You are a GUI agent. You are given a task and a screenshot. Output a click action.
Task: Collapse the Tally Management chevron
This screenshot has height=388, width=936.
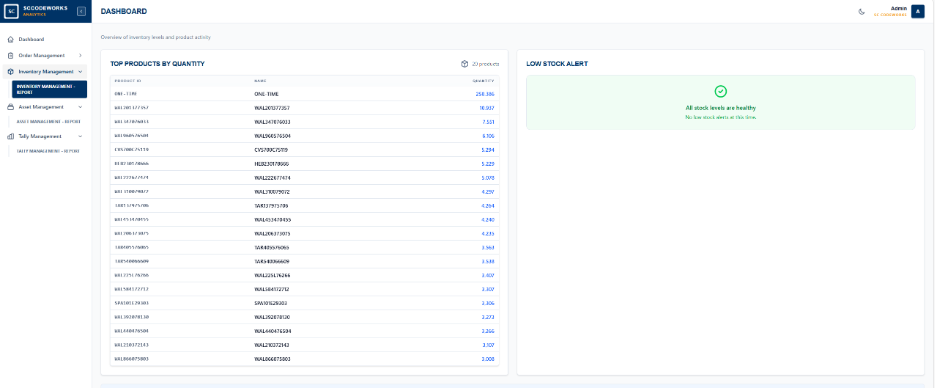[x=80, y=136]
